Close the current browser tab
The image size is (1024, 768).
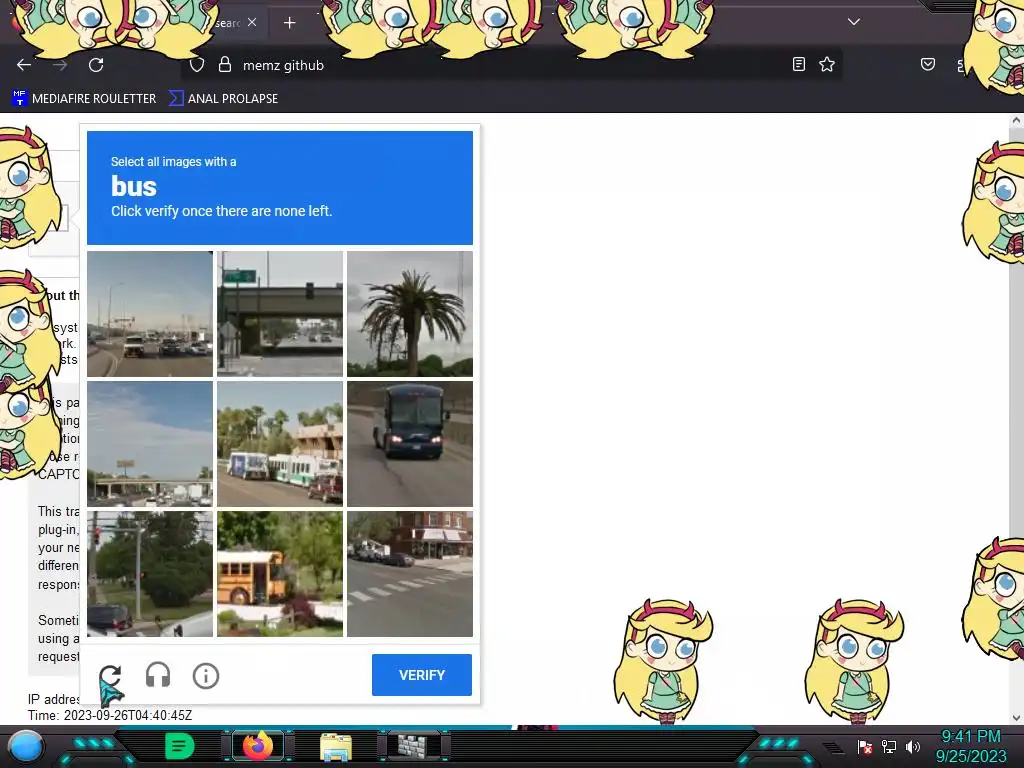(252, 22)
